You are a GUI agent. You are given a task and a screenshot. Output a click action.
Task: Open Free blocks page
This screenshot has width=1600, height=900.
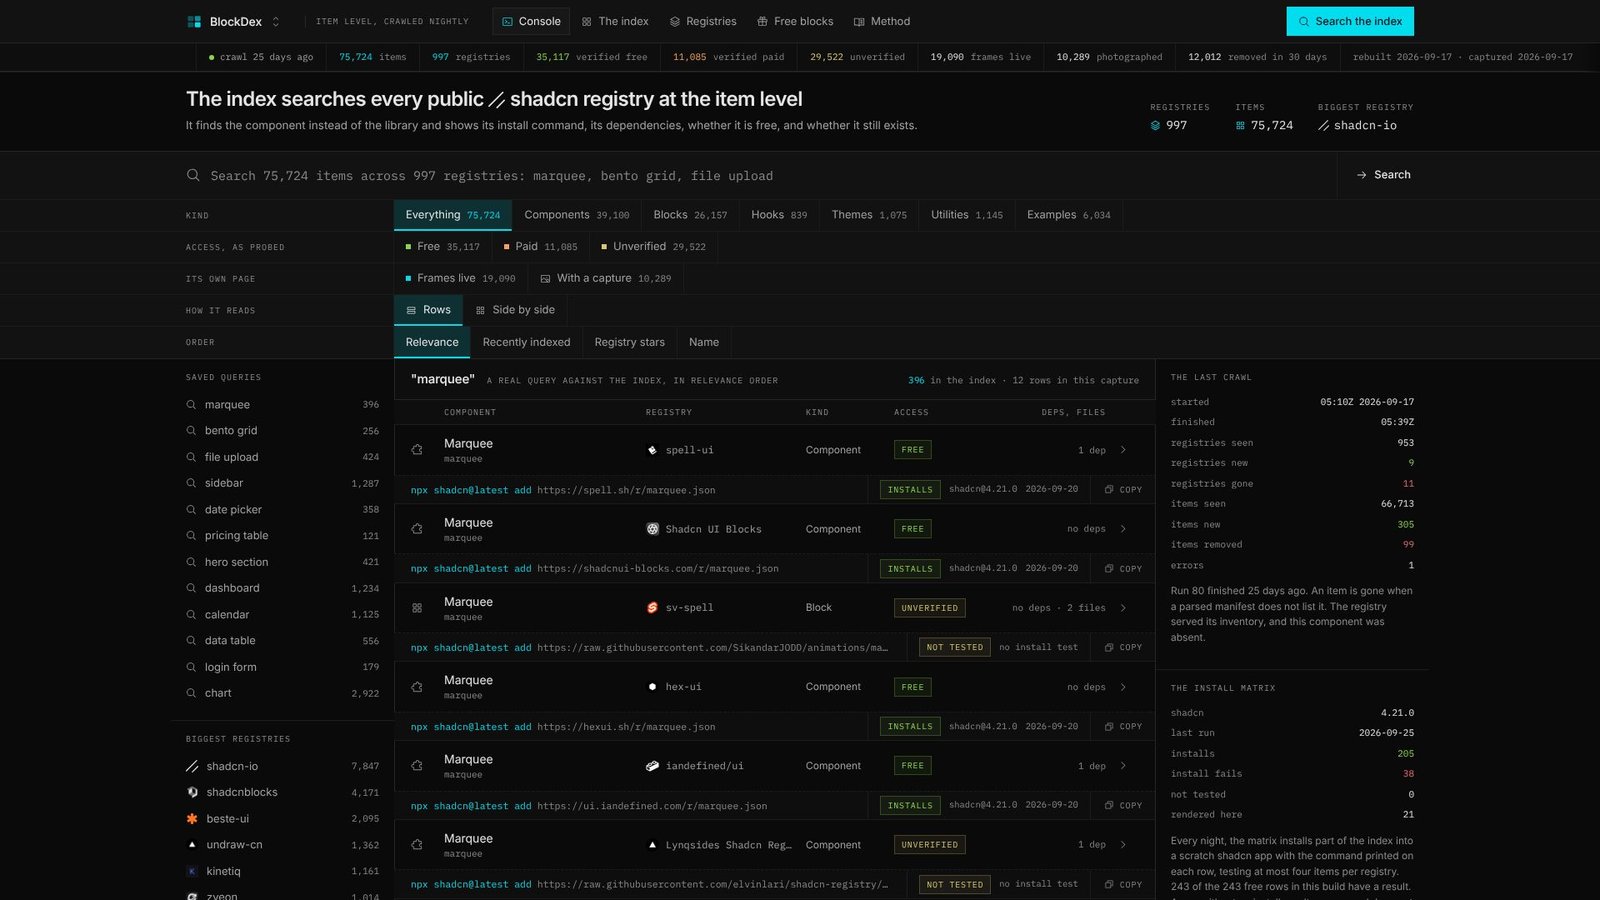(x=795, y=21)
